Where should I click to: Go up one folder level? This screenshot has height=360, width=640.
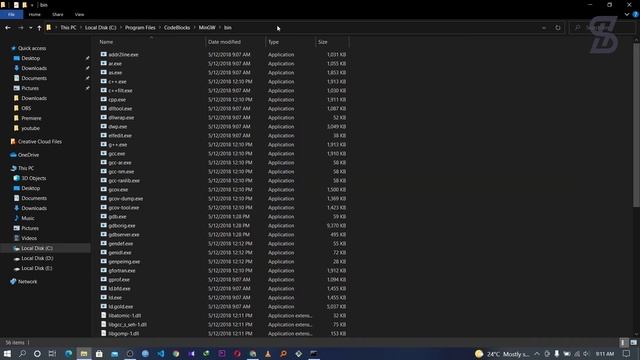(39, 28)
